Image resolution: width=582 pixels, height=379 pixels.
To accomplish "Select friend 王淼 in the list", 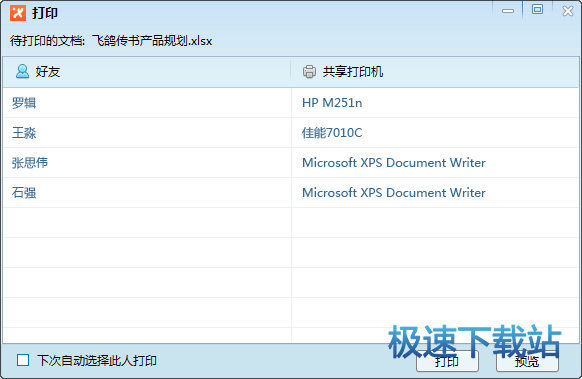I will [x=24, y=133].
